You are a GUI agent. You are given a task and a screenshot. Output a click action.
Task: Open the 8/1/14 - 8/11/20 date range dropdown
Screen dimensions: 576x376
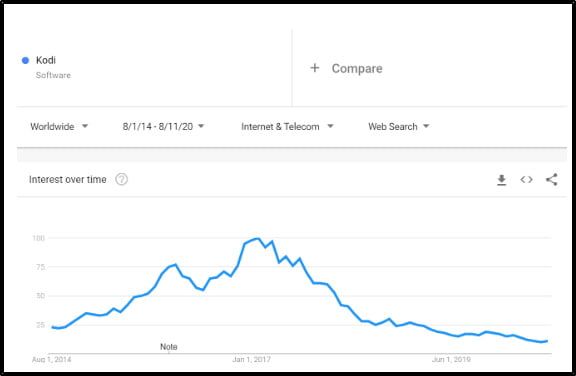[x=163, y=127]
